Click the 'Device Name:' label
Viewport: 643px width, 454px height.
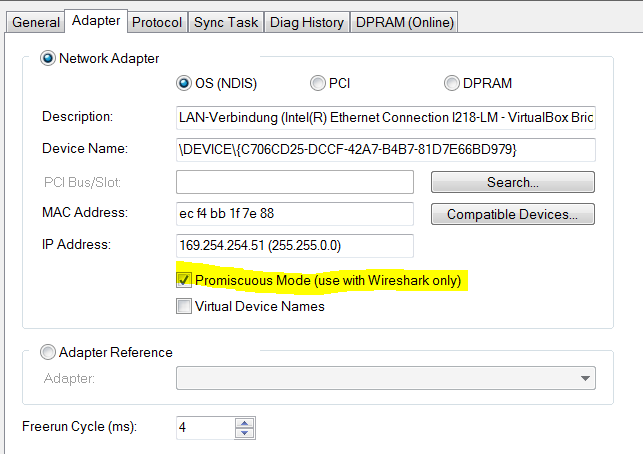tap(85, 148)
